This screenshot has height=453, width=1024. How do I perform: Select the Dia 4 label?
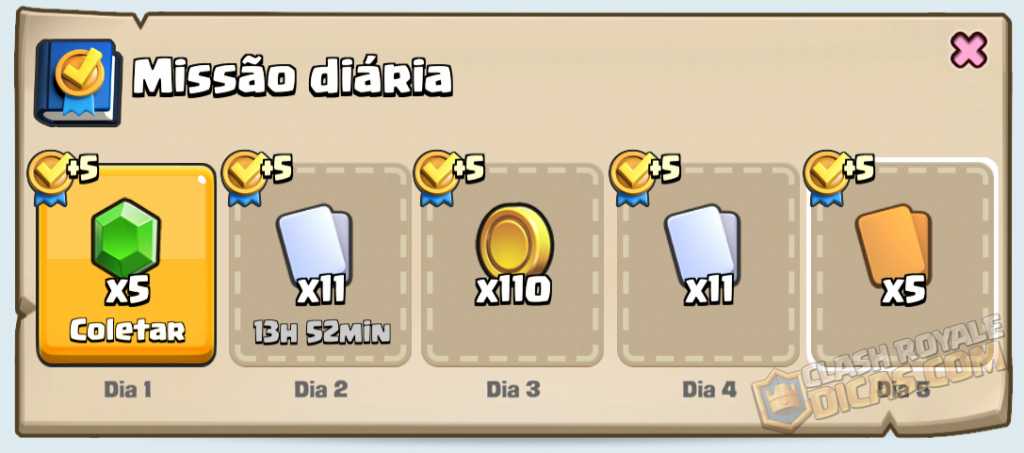tap(709, 389)
